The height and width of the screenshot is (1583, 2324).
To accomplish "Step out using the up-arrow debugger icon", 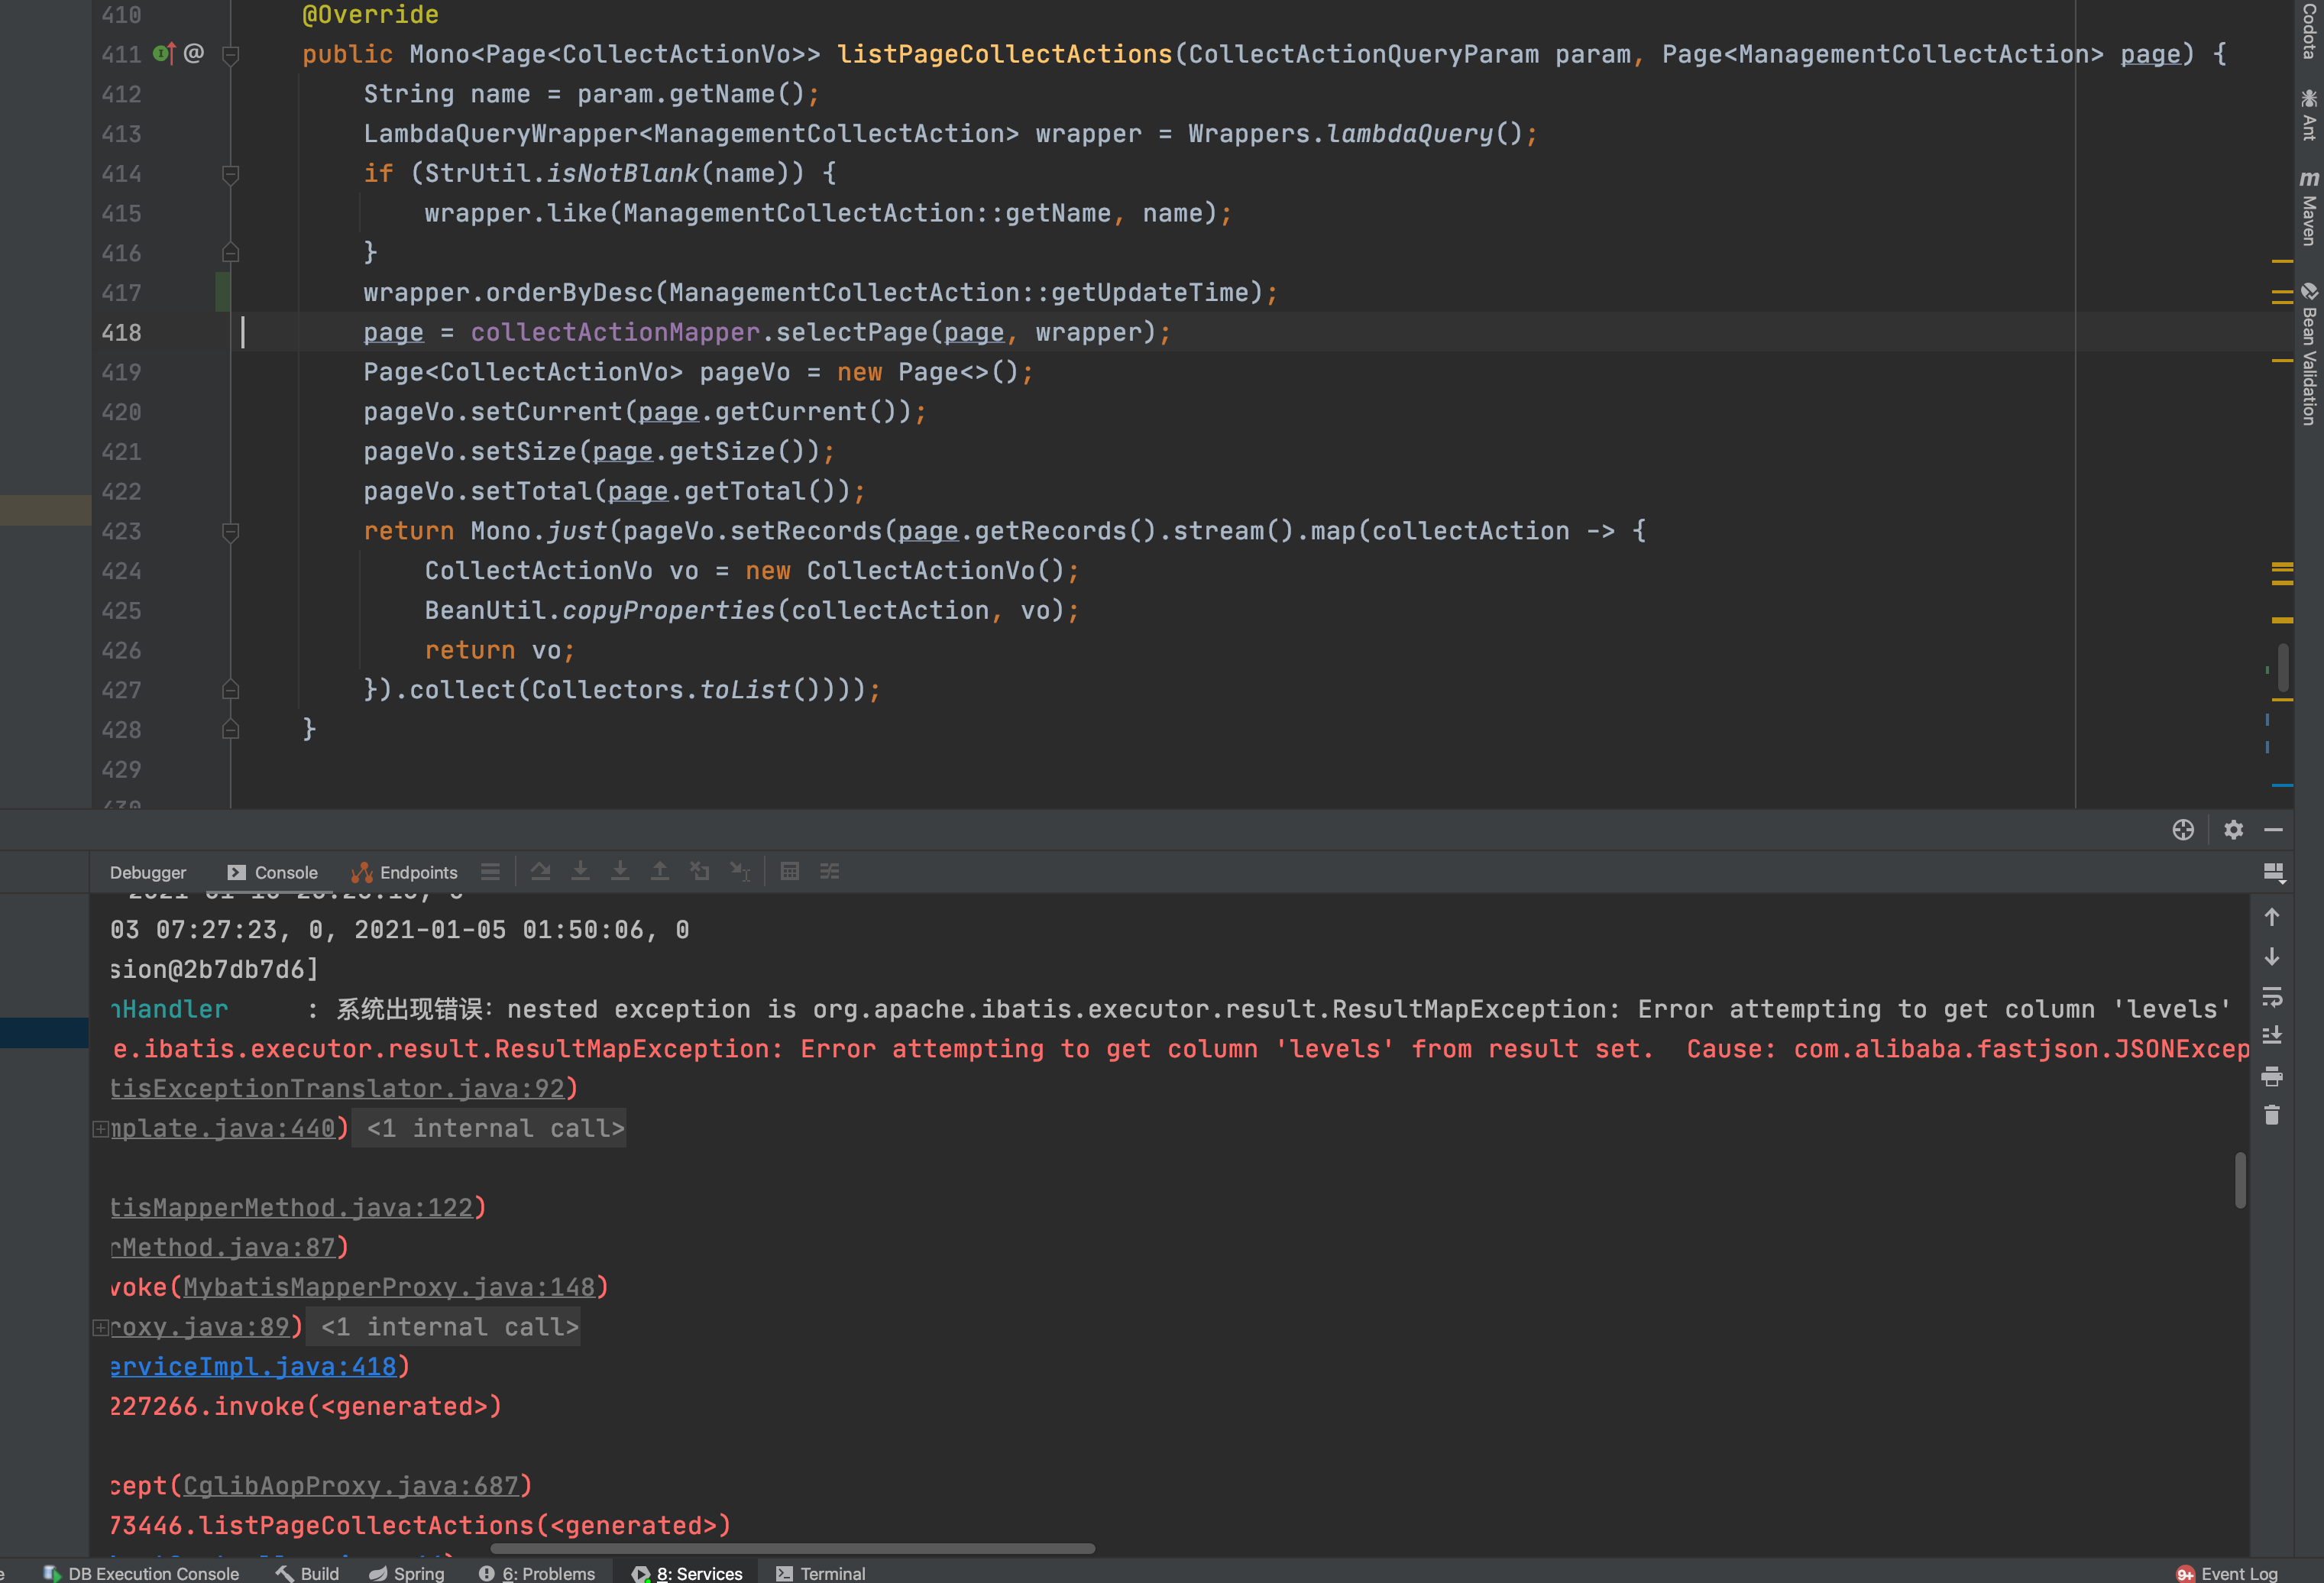I will click(x=660, y=871).
